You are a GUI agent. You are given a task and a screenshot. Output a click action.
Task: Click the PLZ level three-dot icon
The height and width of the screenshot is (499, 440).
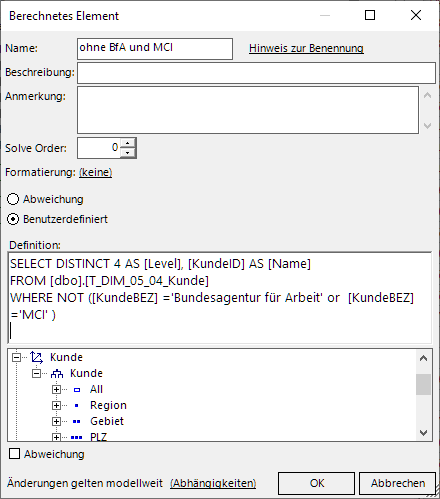pyautogui.click(x=77, y=437)
